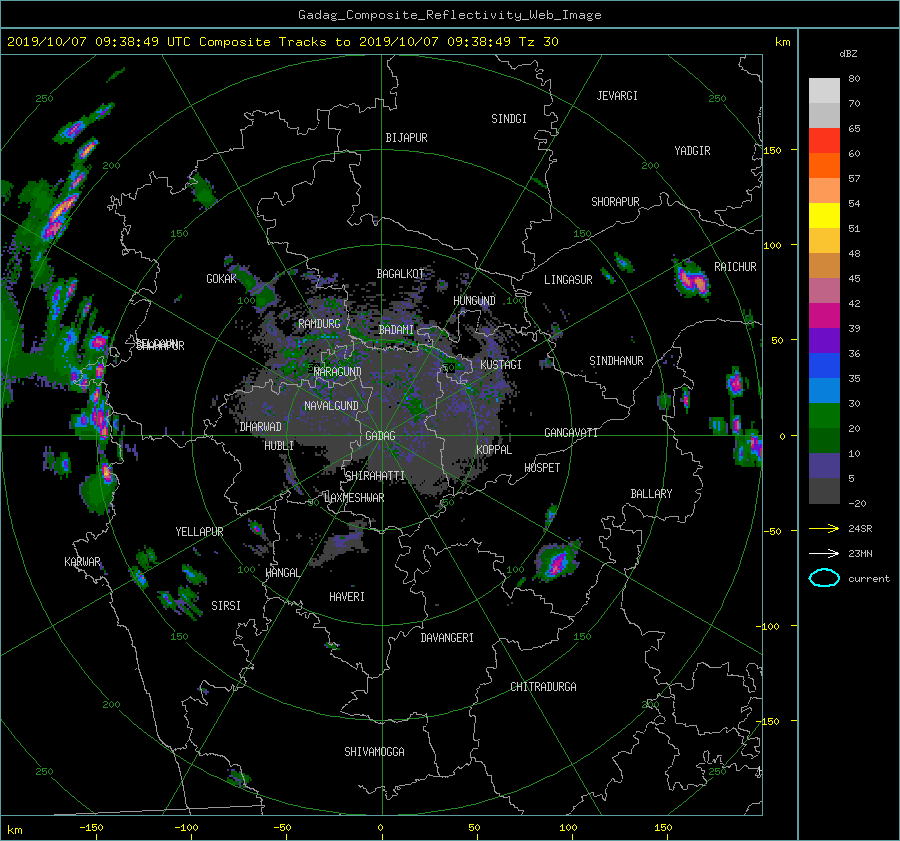Click the HUBLI city label
The image size is (900, 841).
coord(279,445)
